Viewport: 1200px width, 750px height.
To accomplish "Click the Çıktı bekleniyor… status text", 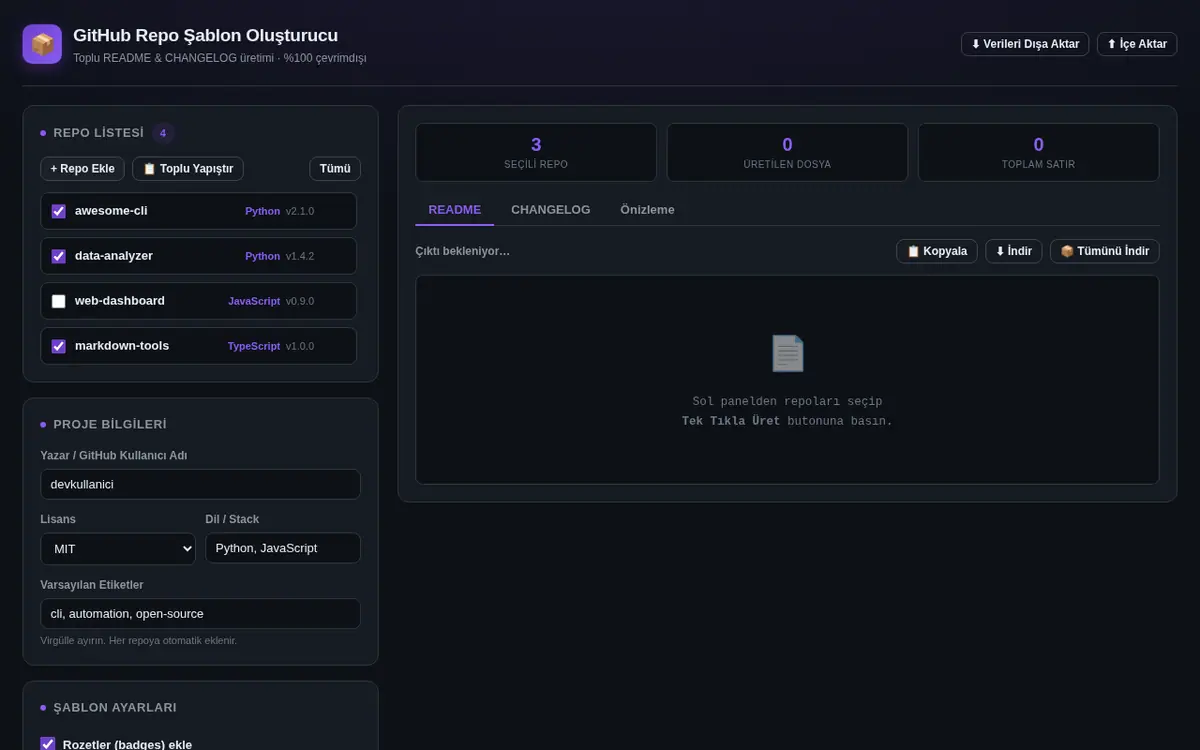I will (x=462, y=251).
